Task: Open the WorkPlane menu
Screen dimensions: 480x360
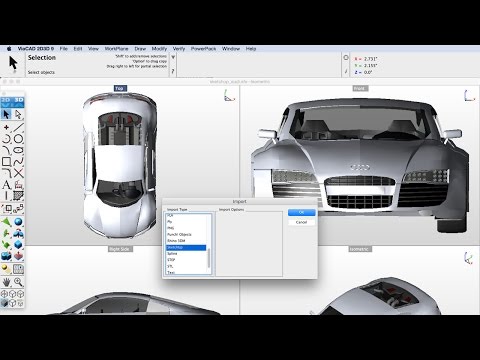Action: [x=116, y=49]
